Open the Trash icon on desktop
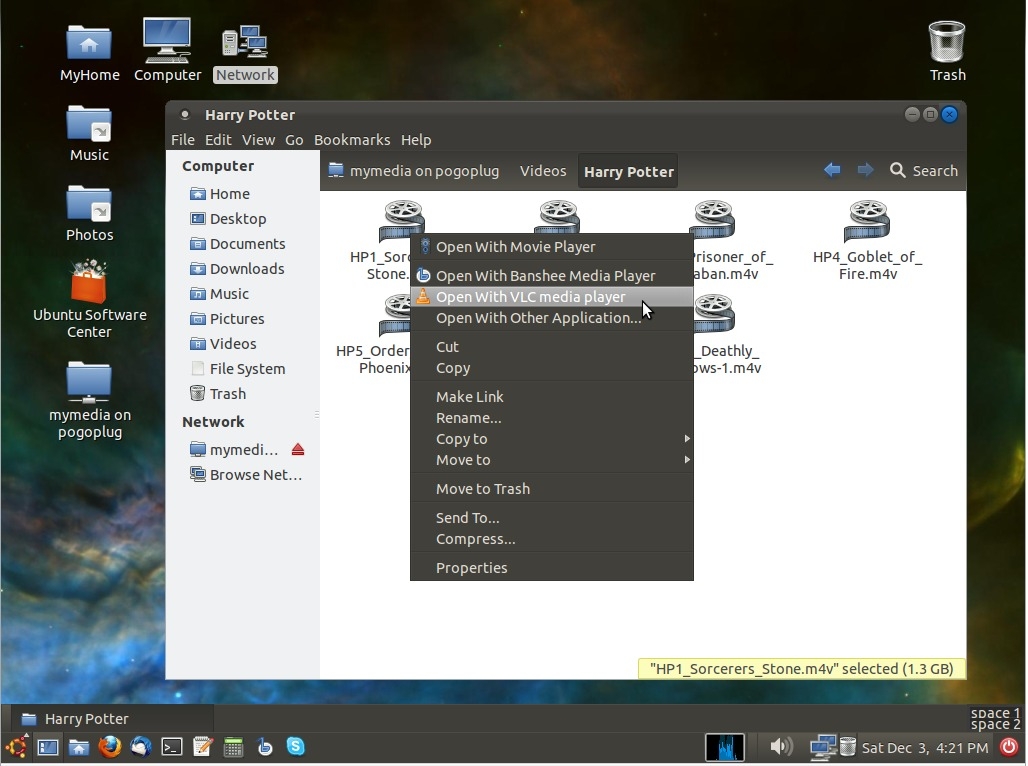Viewport: 1028px width, 766px height. tap(947, 51)
